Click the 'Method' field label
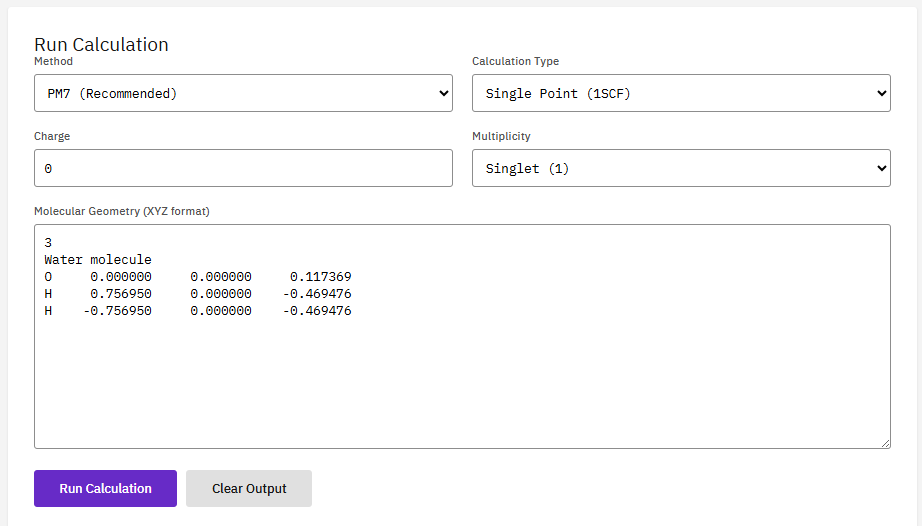922x526 pixels. tap(53, 61)
